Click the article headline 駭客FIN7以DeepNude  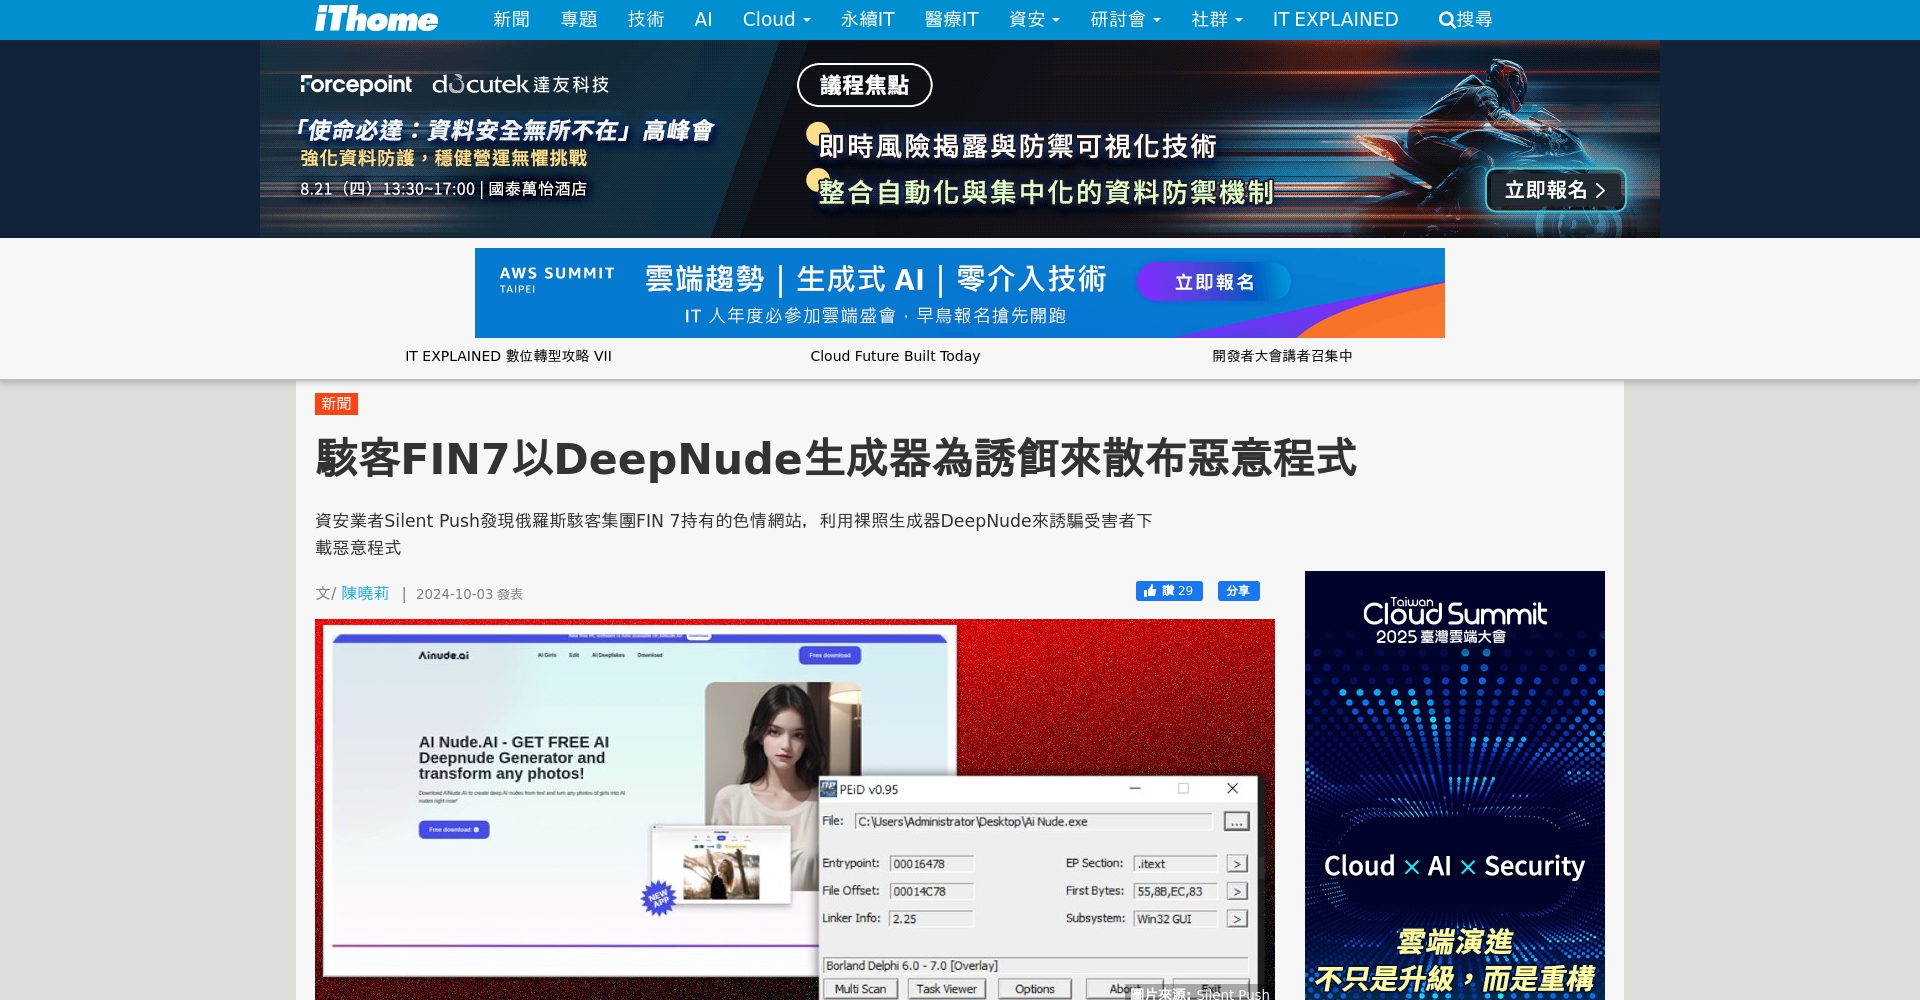tap(836, 458)
